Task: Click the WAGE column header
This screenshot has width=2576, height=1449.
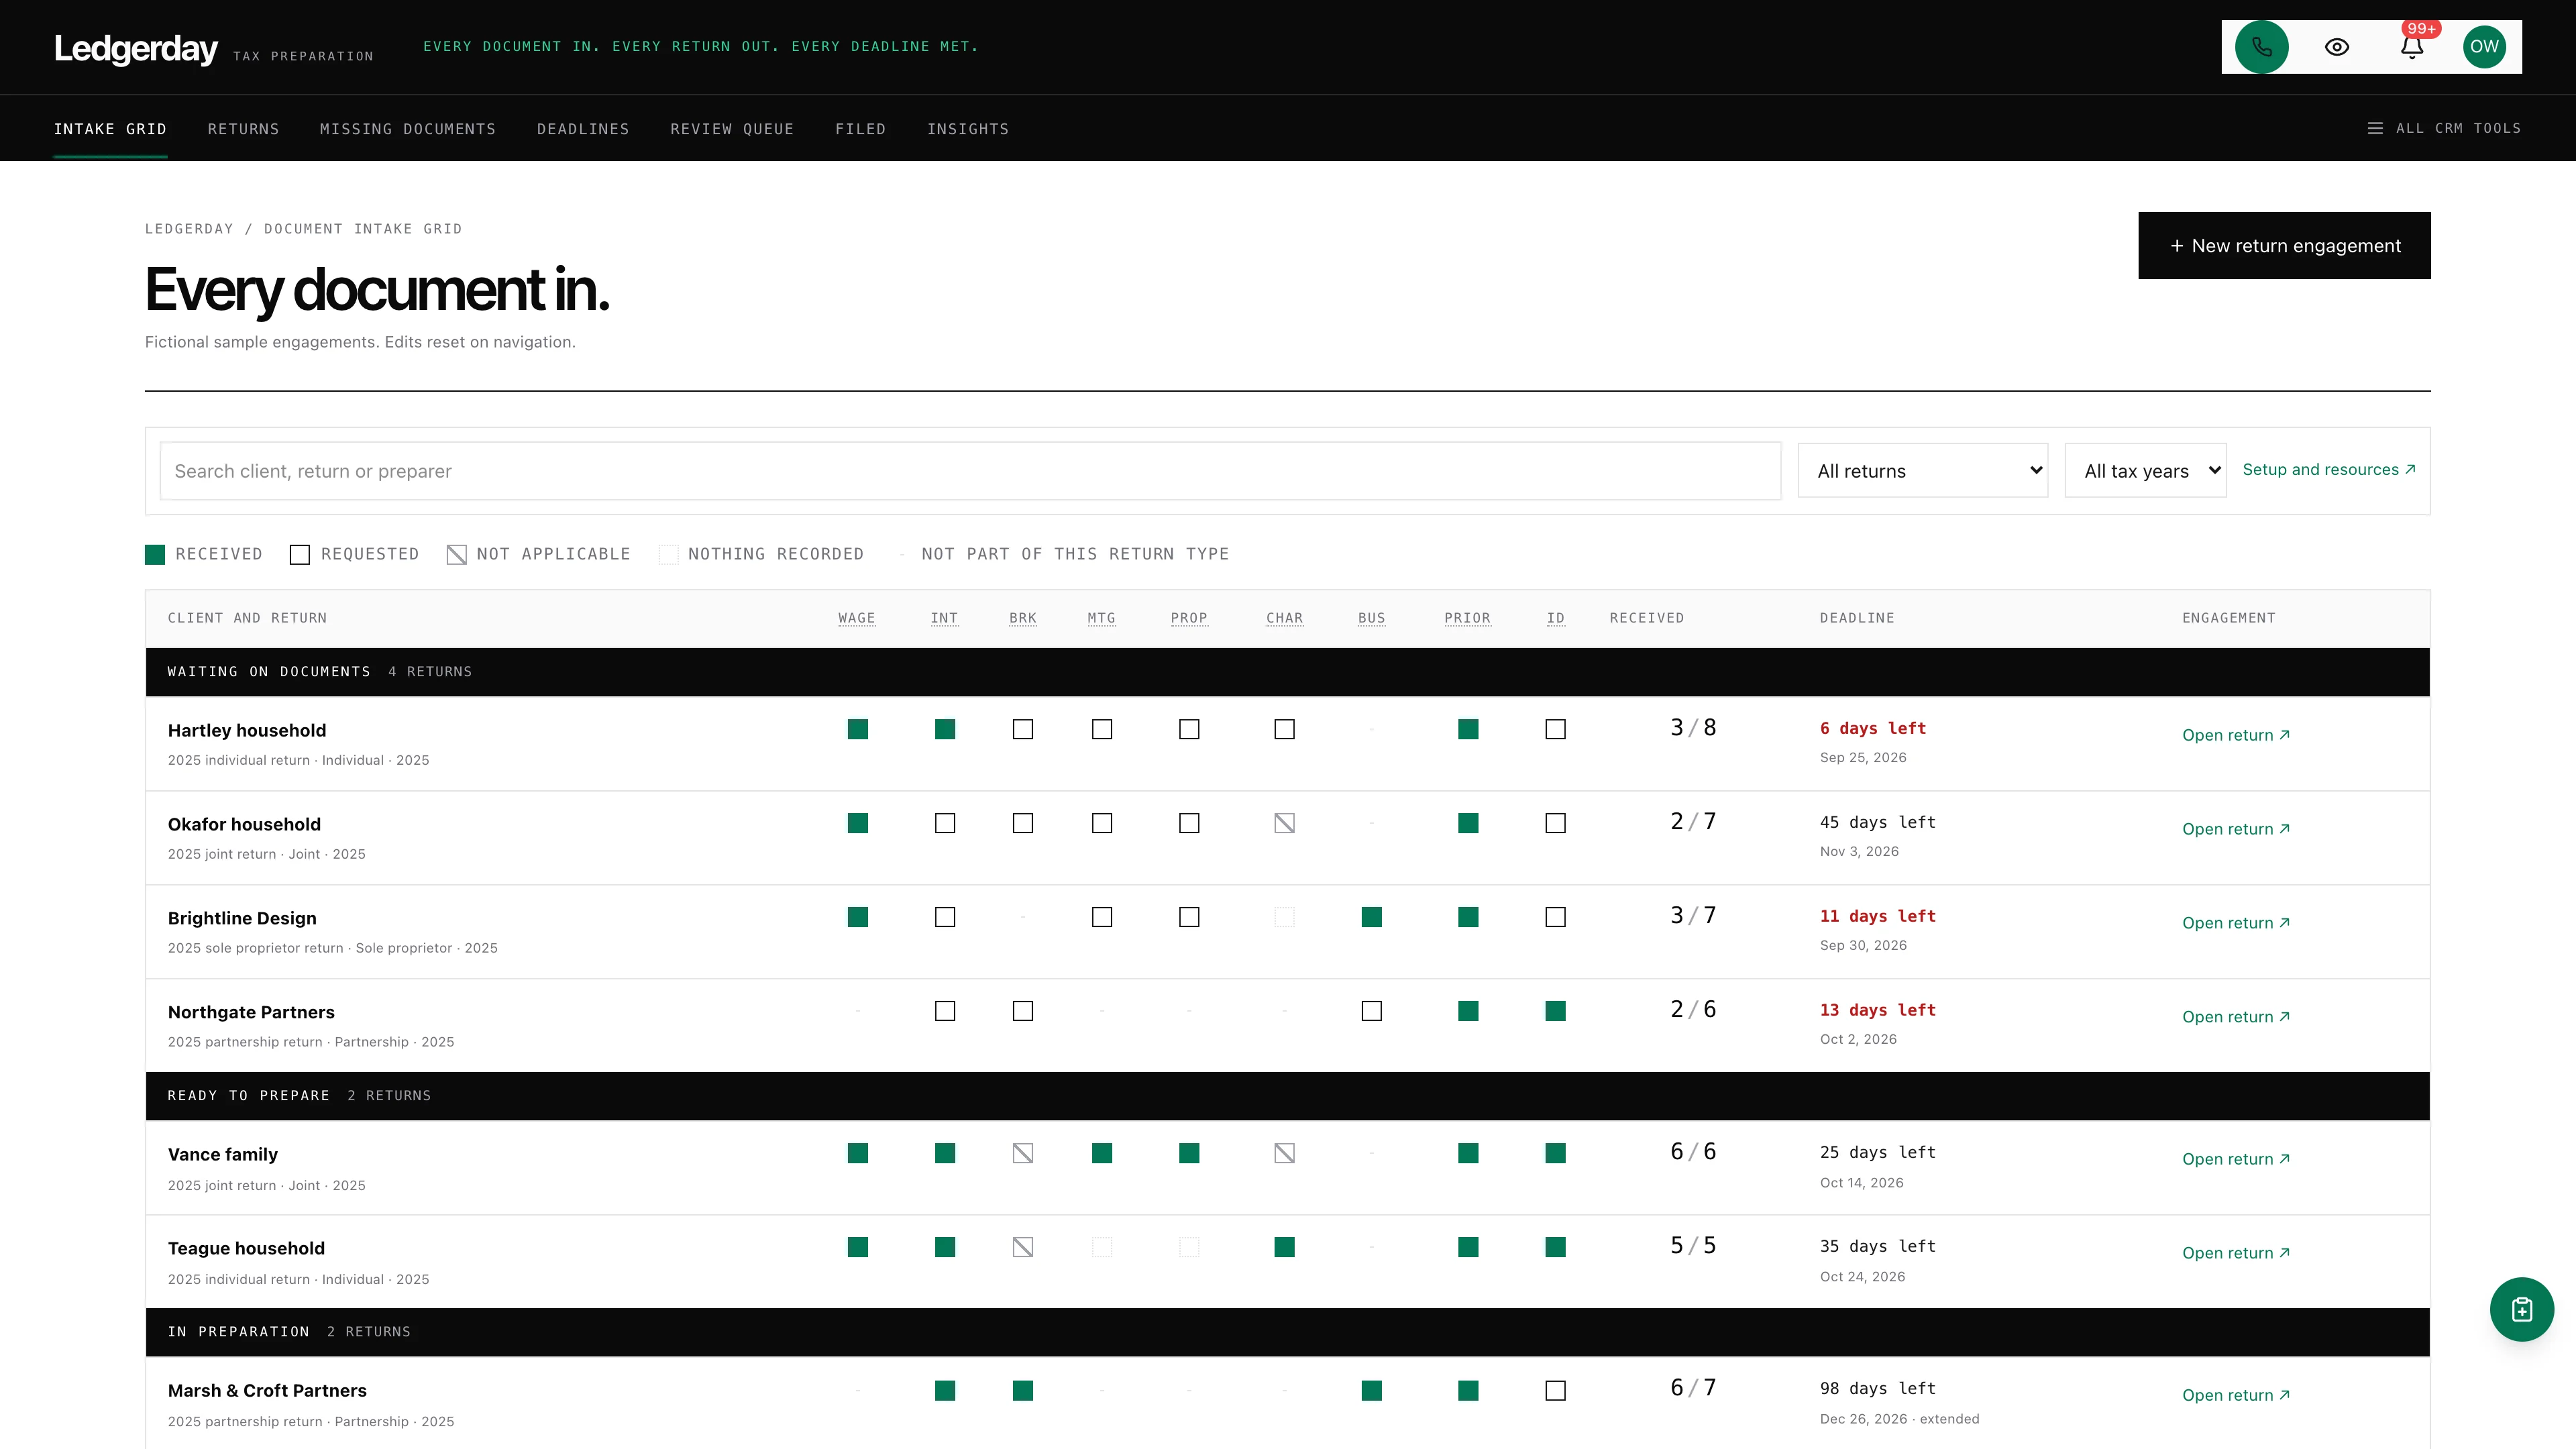Action: click(856, 618)
